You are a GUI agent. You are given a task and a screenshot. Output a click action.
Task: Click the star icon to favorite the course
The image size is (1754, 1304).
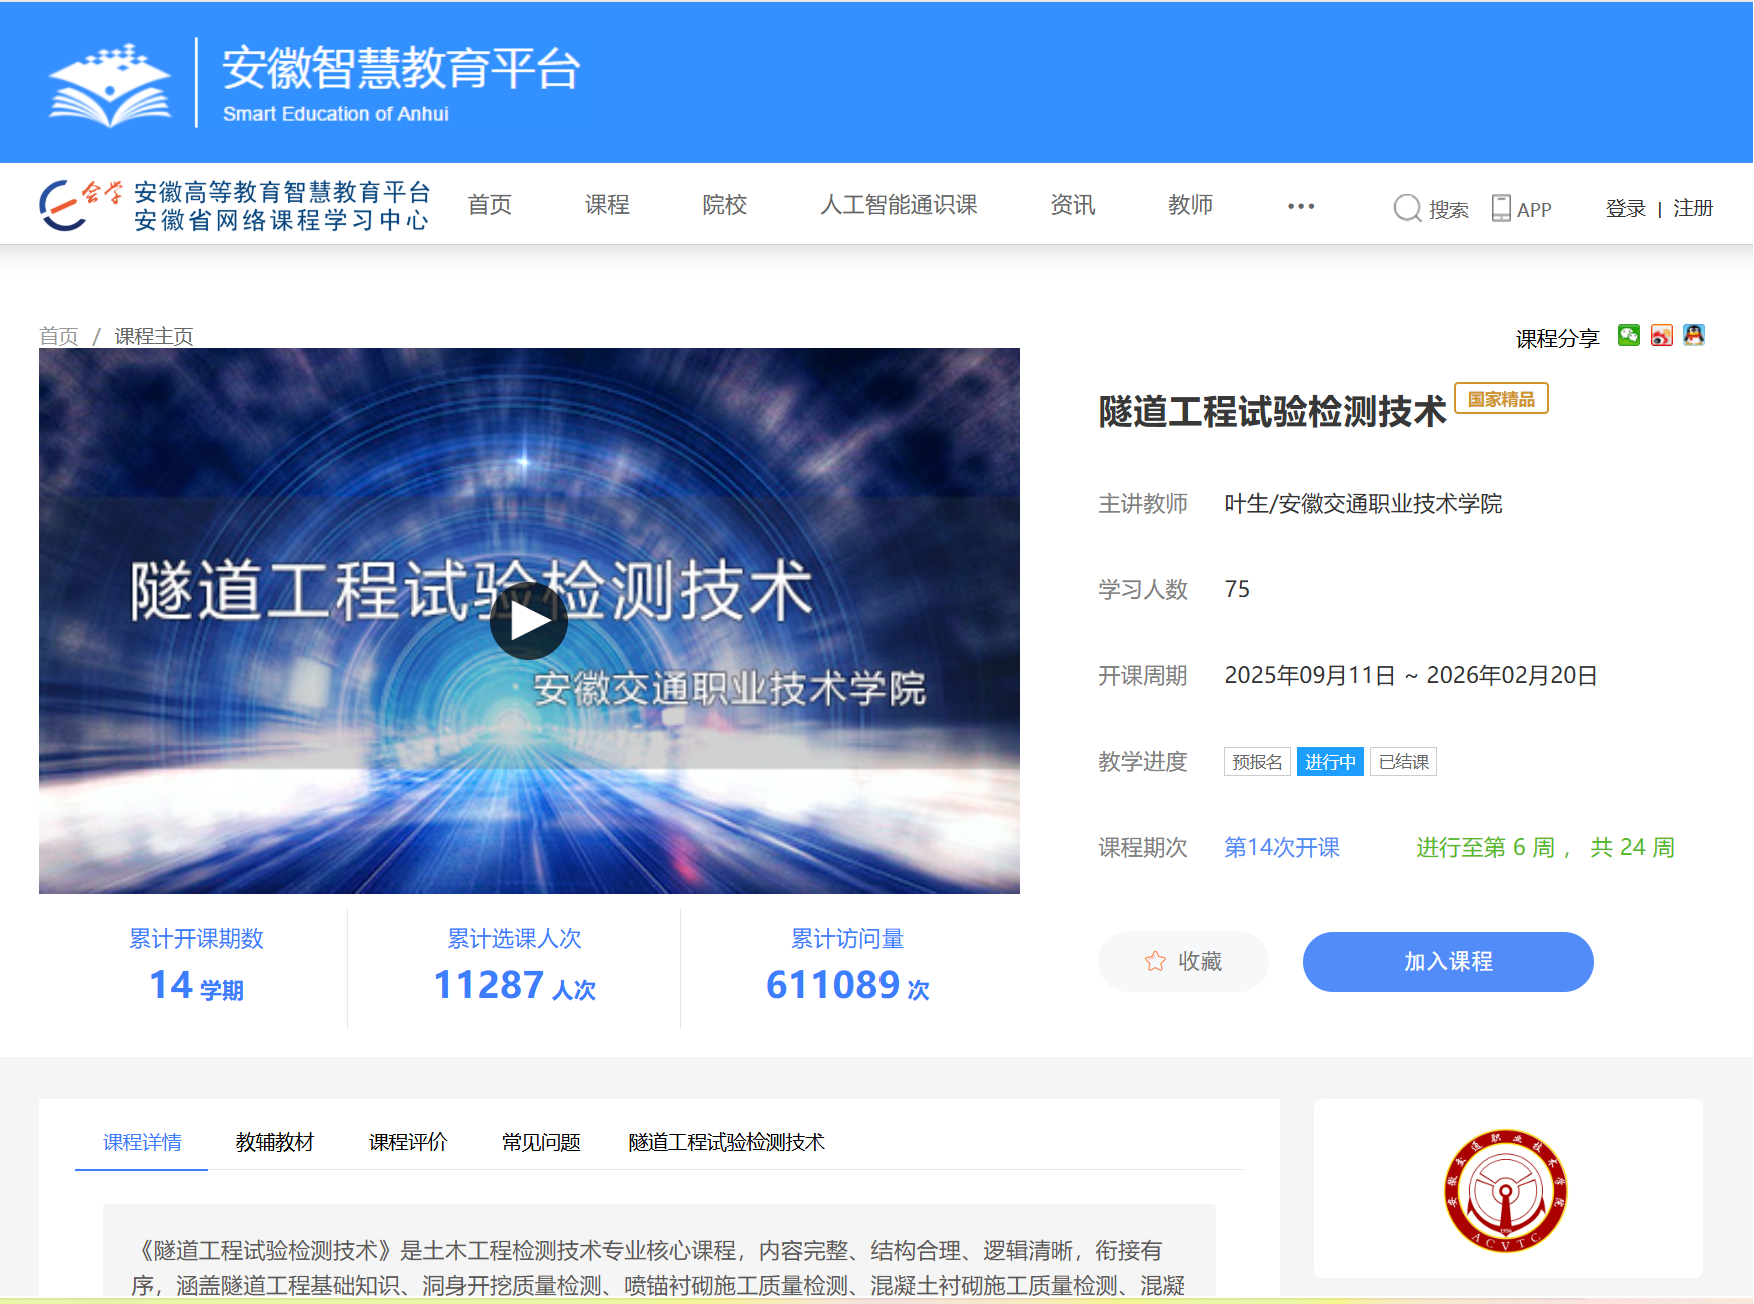1155,961
